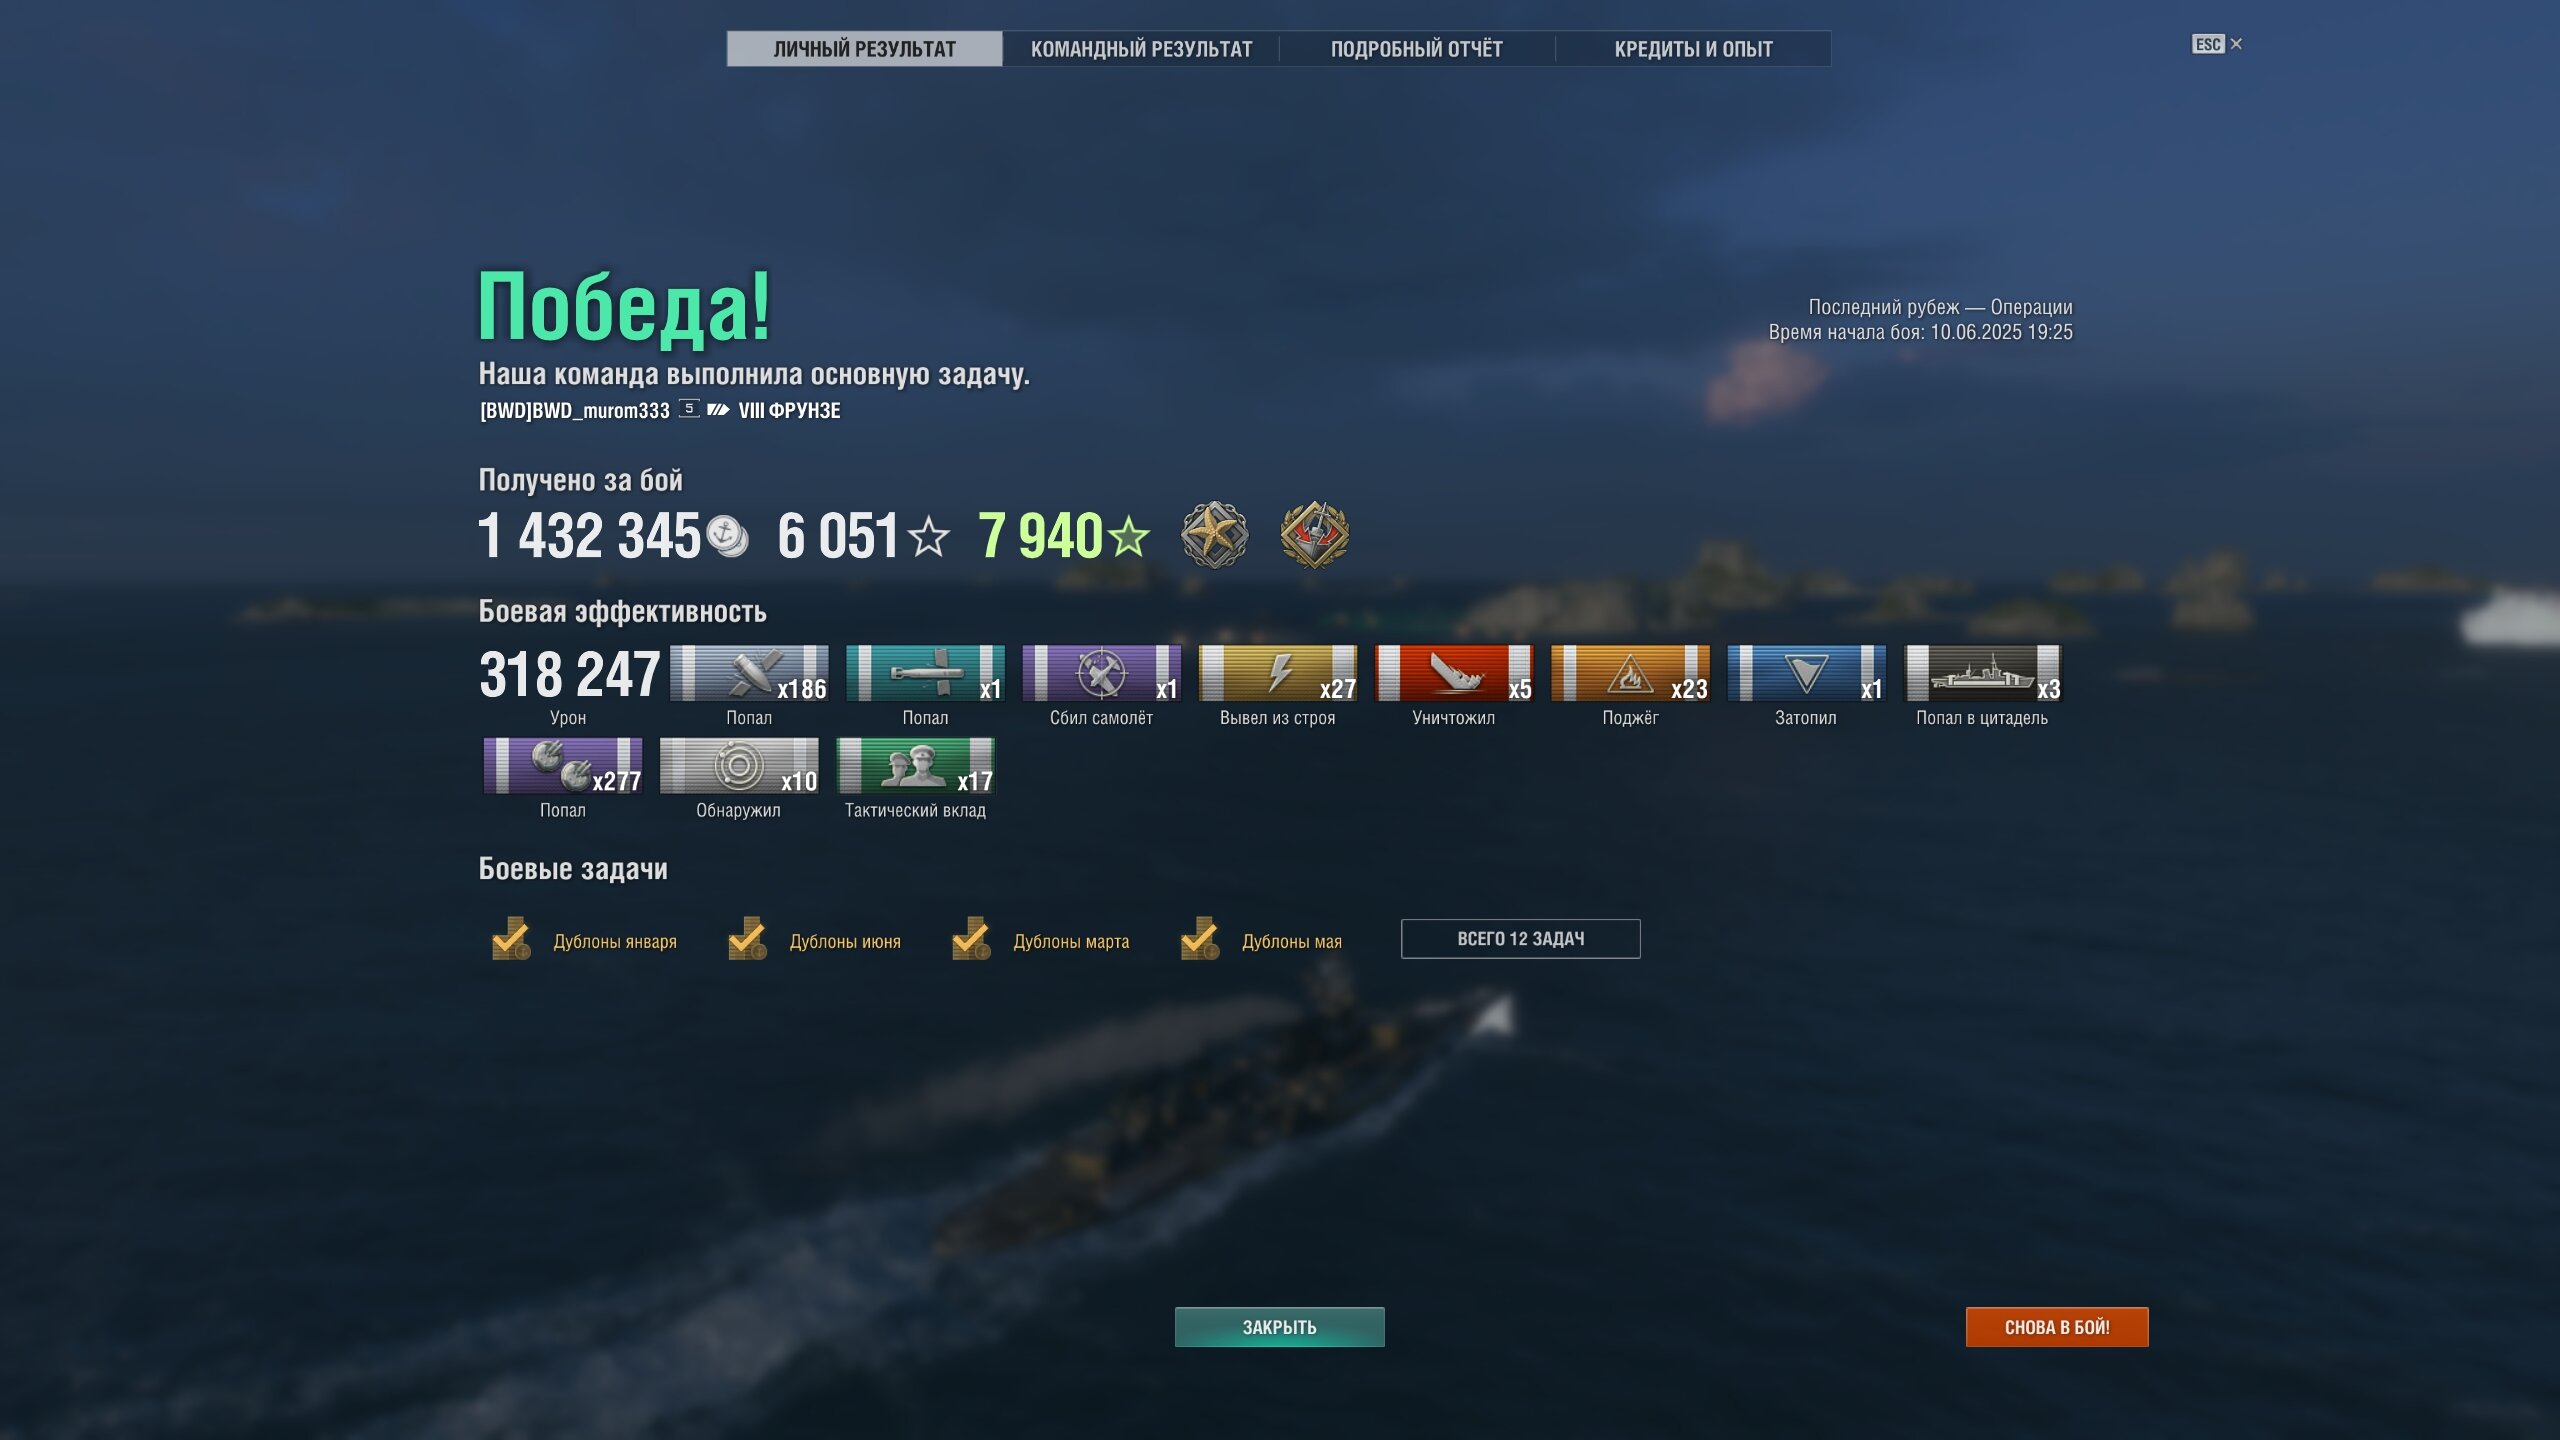
Task: Select the spotted ribbon x10
Action: coord(739,766)
